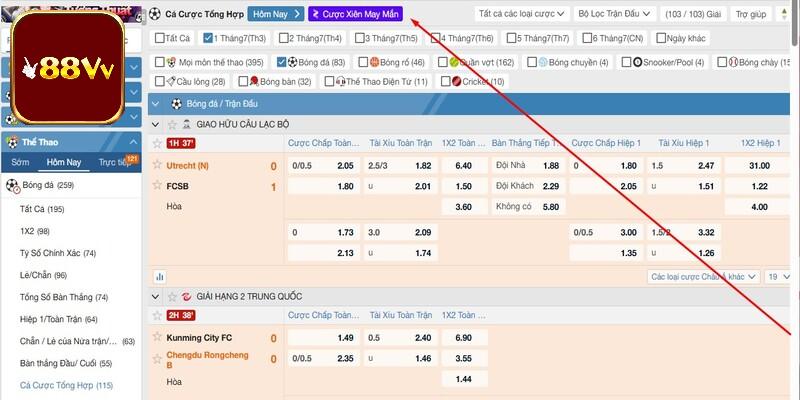This screenshot has width=800, height=400.
Task: Open the statistics bar chart icon
Action: point(159,276)
